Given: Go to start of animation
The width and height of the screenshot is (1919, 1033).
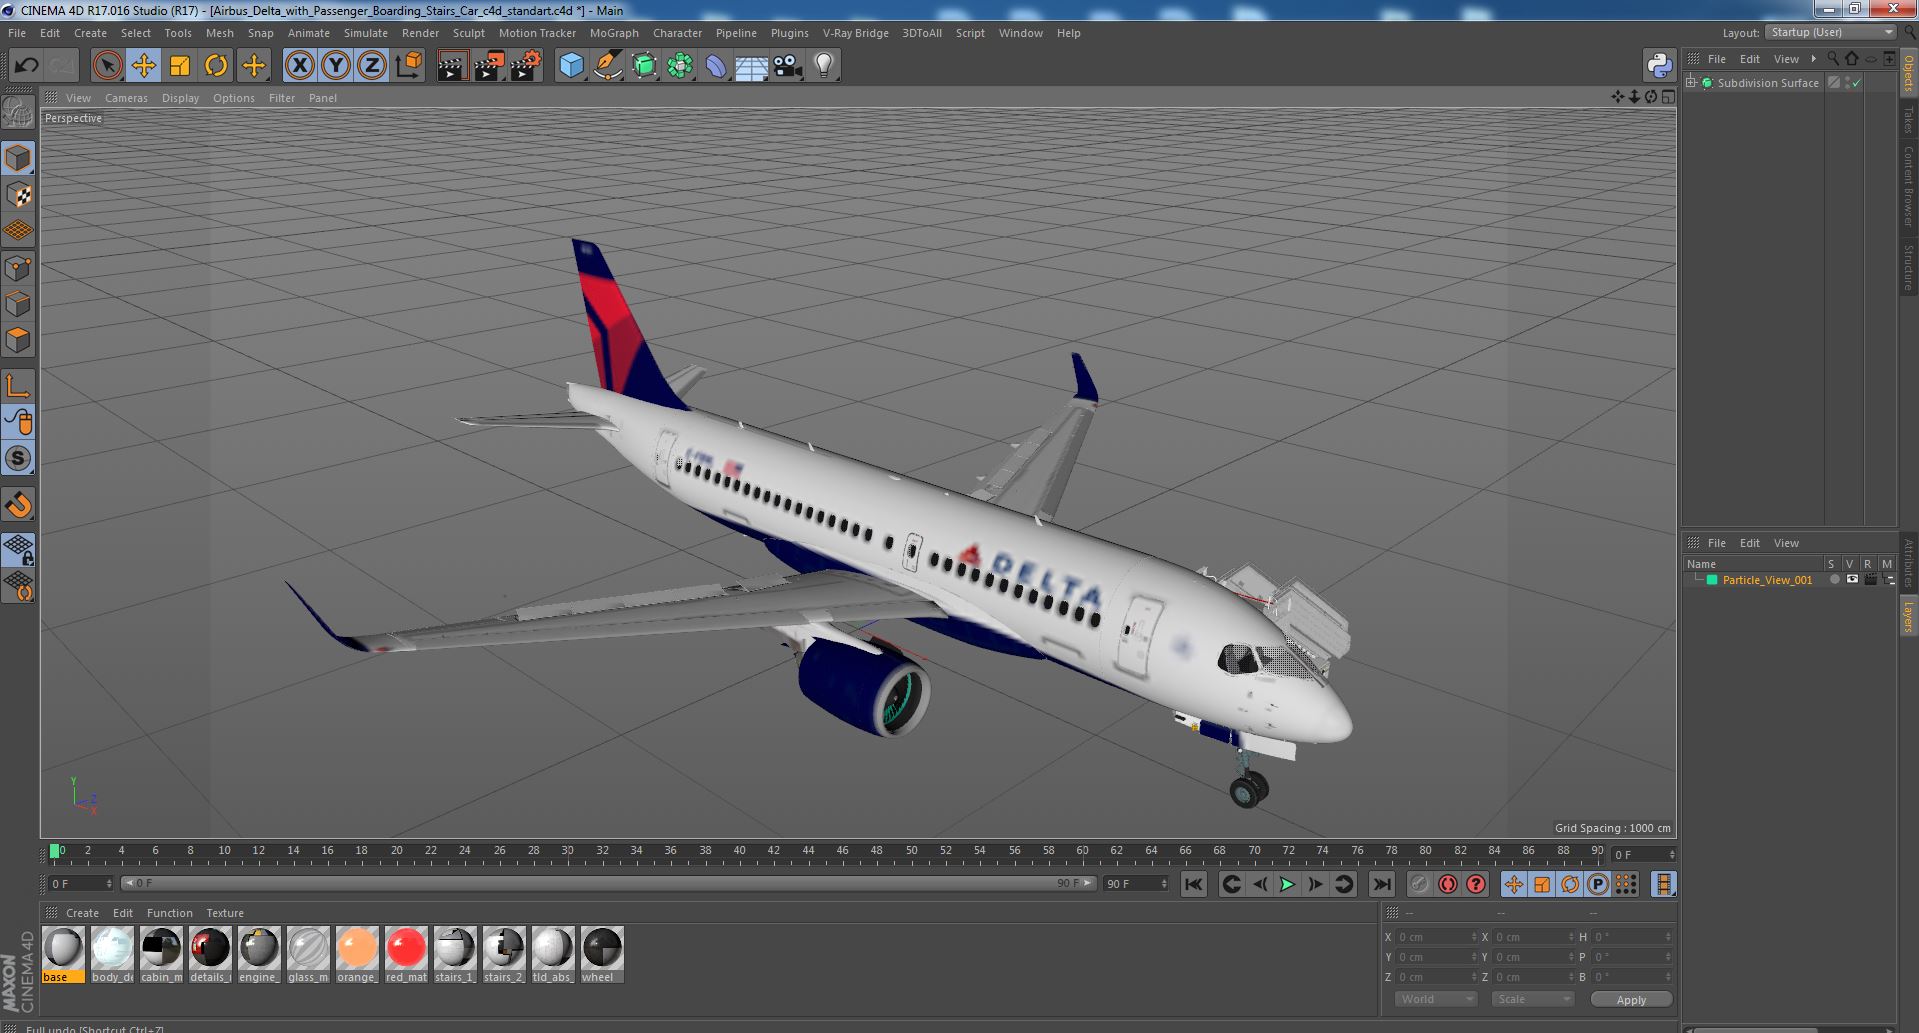Looking at the screenshot, I should [x=1193, y=884].
